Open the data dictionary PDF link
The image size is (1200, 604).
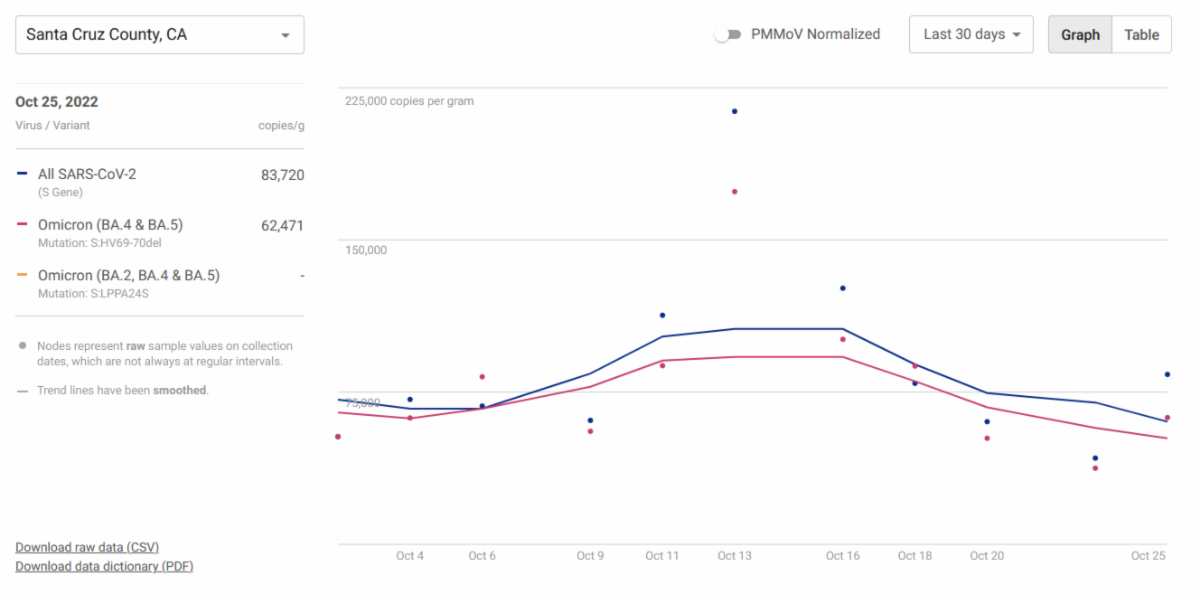coord(104,566)
